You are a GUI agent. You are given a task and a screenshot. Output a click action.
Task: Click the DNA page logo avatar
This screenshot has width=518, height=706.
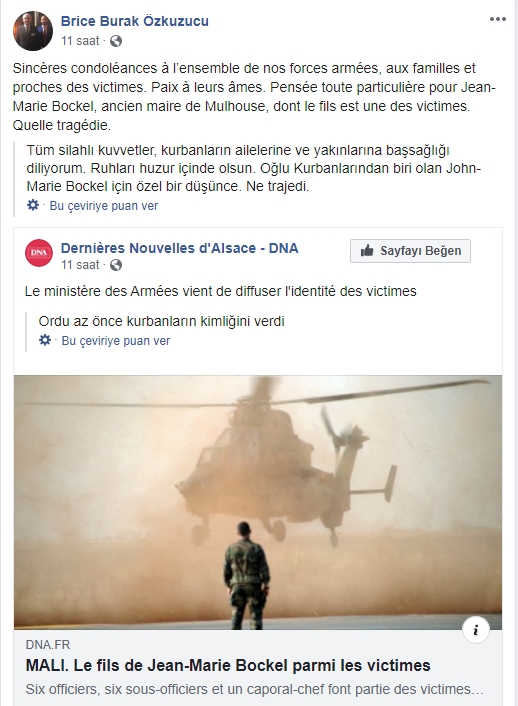point(39,253)
